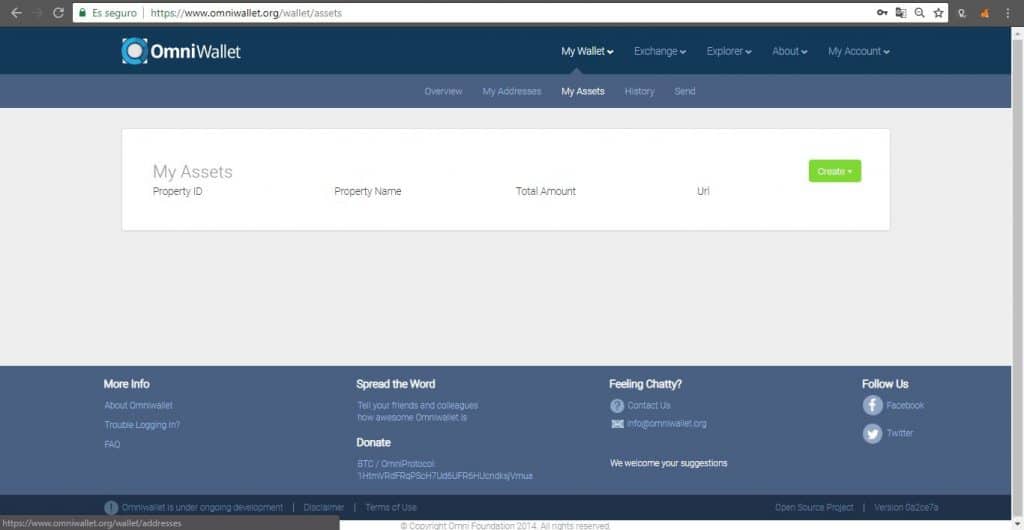Open the Facebook text link
The width and height of the screenshot is (1024, 530).
tap(905, 405)
